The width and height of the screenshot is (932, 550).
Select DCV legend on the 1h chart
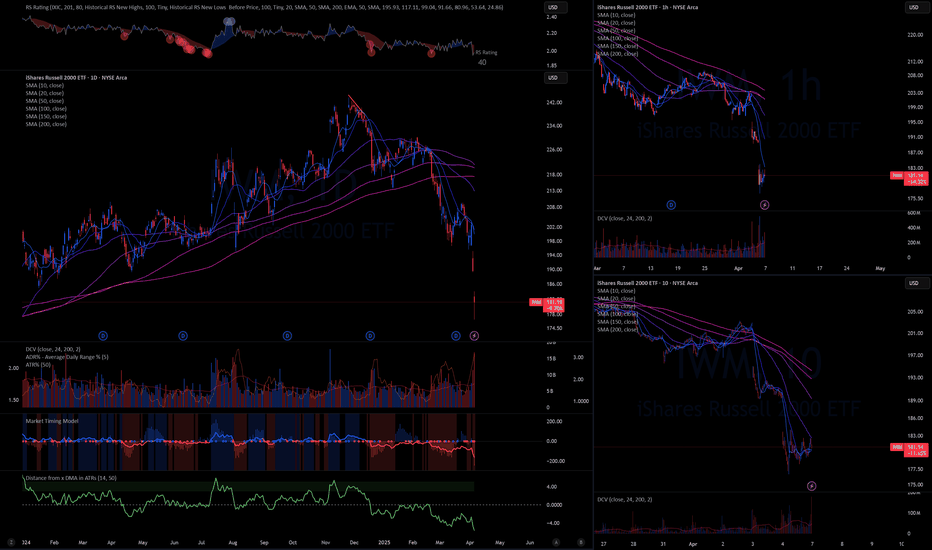(x=625, y=219)
